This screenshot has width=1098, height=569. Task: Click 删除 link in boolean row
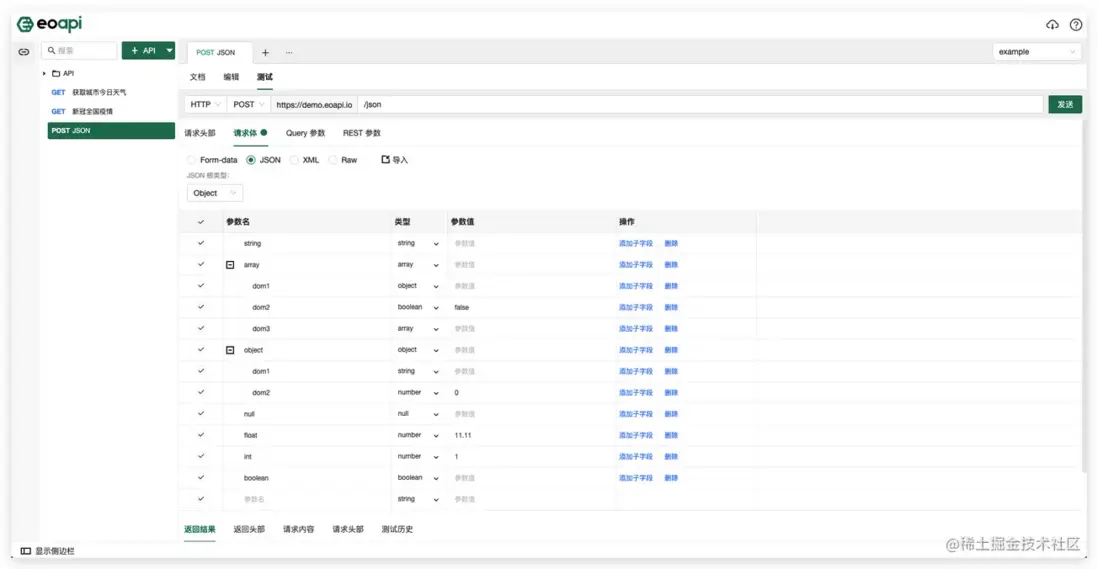point(671,478)
